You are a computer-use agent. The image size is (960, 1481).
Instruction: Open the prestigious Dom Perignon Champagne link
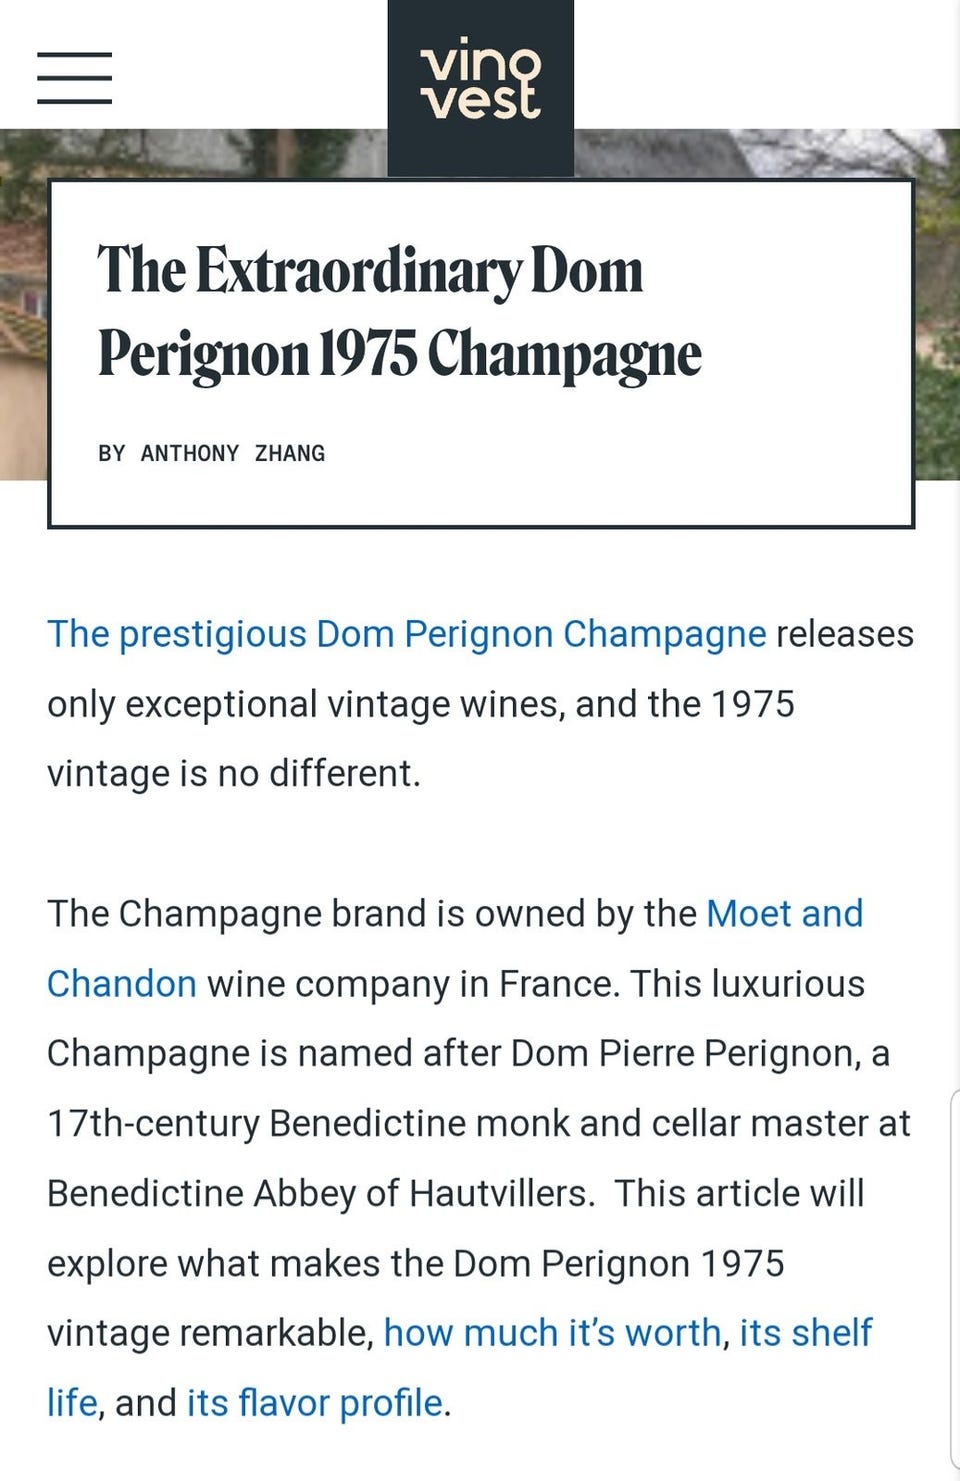click(x=406, y=634)
